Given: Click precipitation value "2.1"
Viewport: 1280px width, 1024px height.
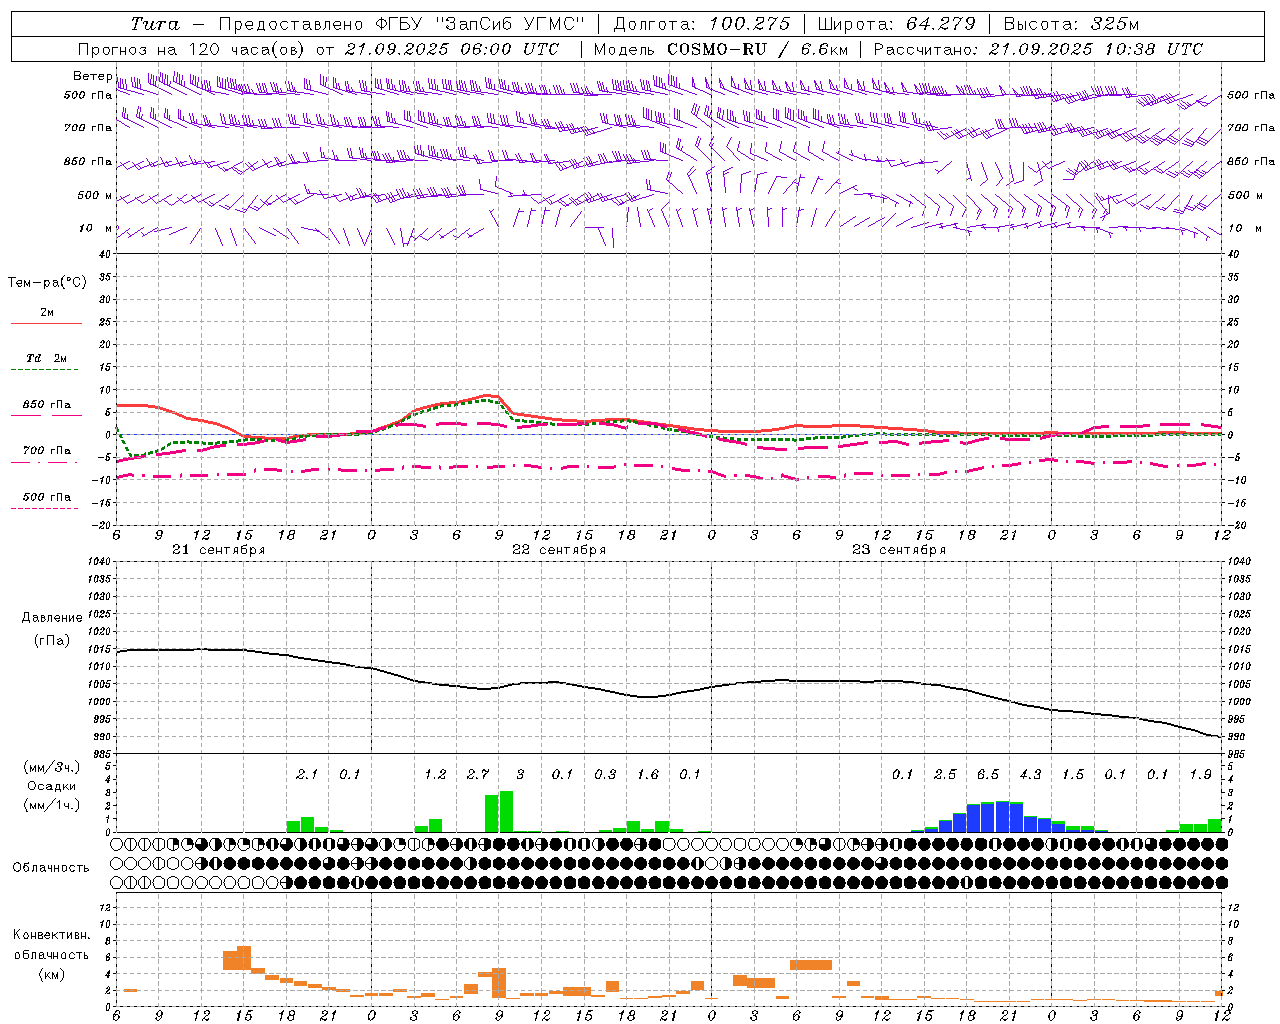Looking at the screenshot, I should coord(307,774).
